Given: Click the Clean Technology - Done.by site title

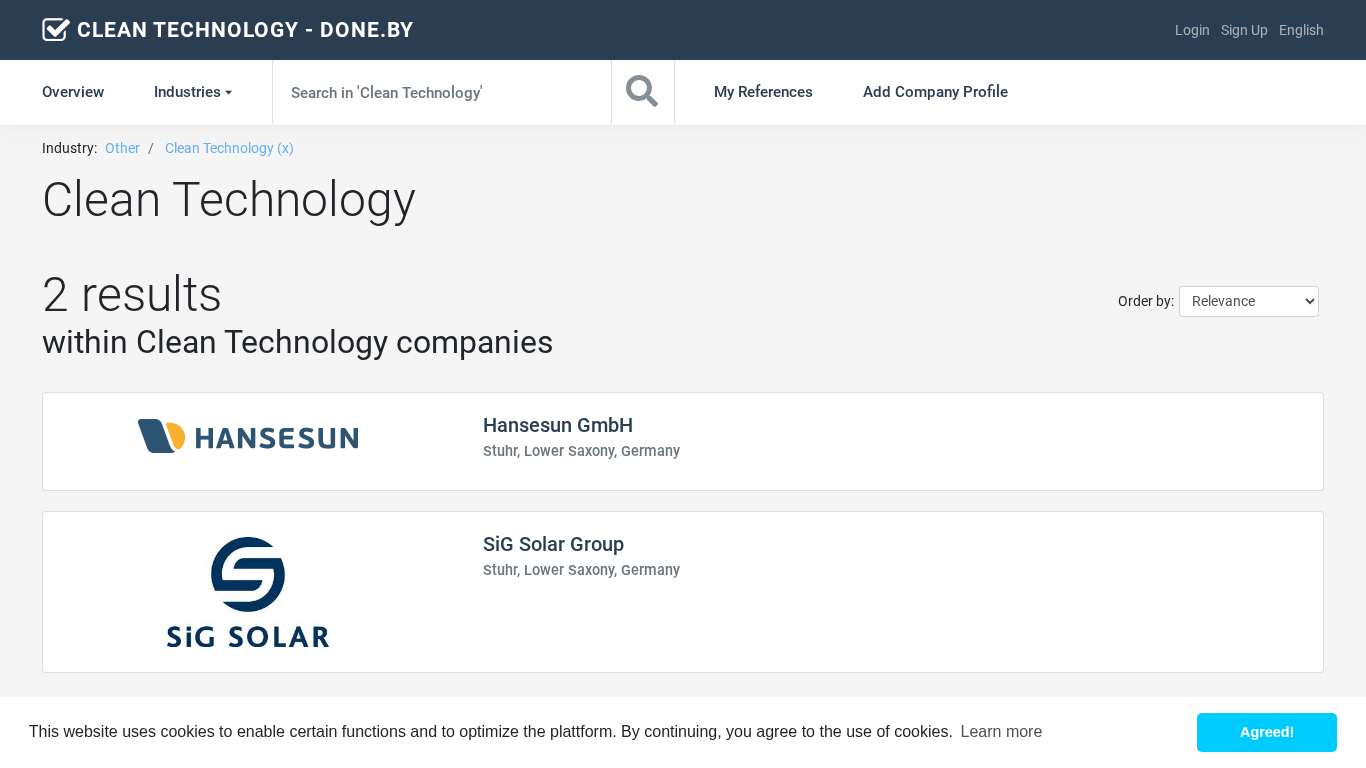Looking at the screenshot, I should point(245,30).
